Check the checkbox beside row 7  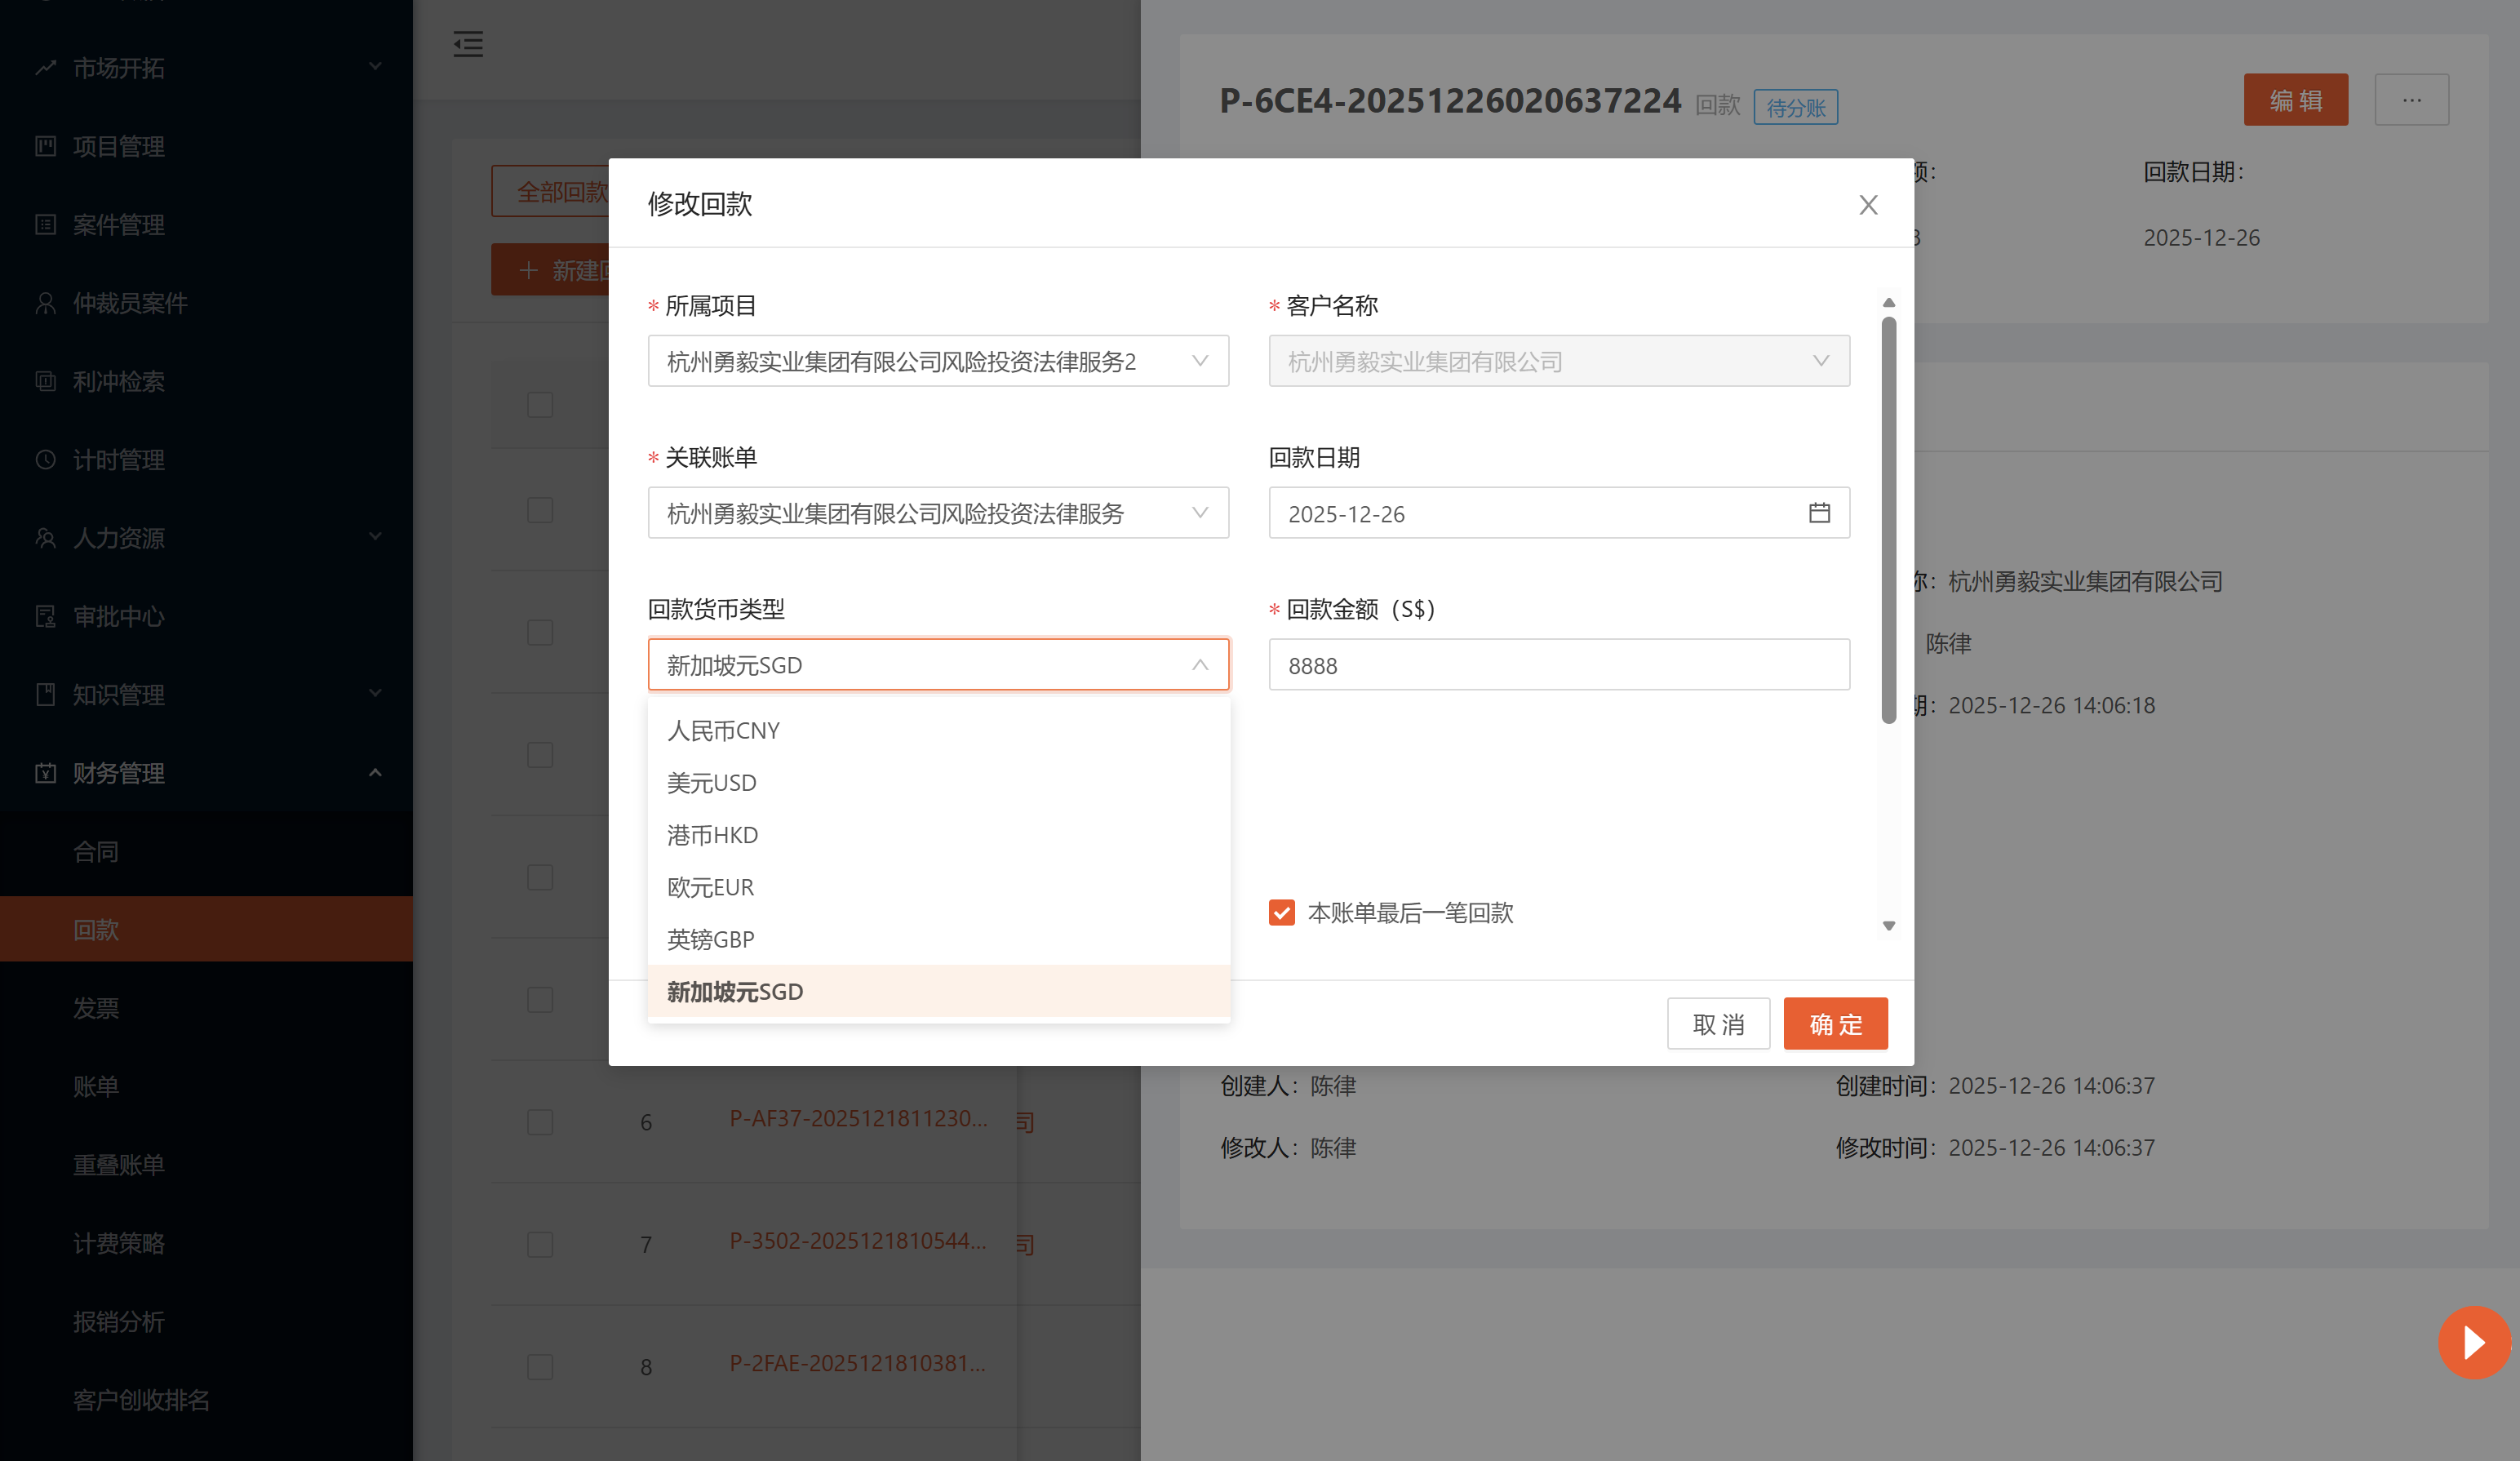pyautogui.click(x=540, y=1245)
